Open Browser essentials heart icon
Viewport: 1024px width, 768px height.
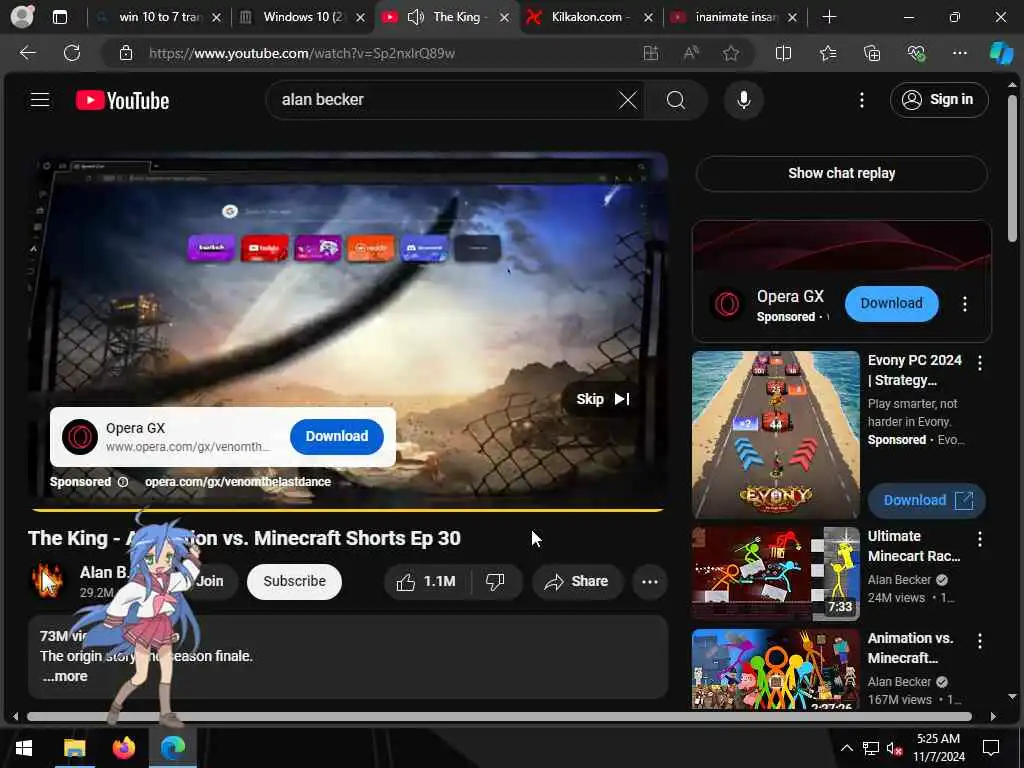point(916,54)
